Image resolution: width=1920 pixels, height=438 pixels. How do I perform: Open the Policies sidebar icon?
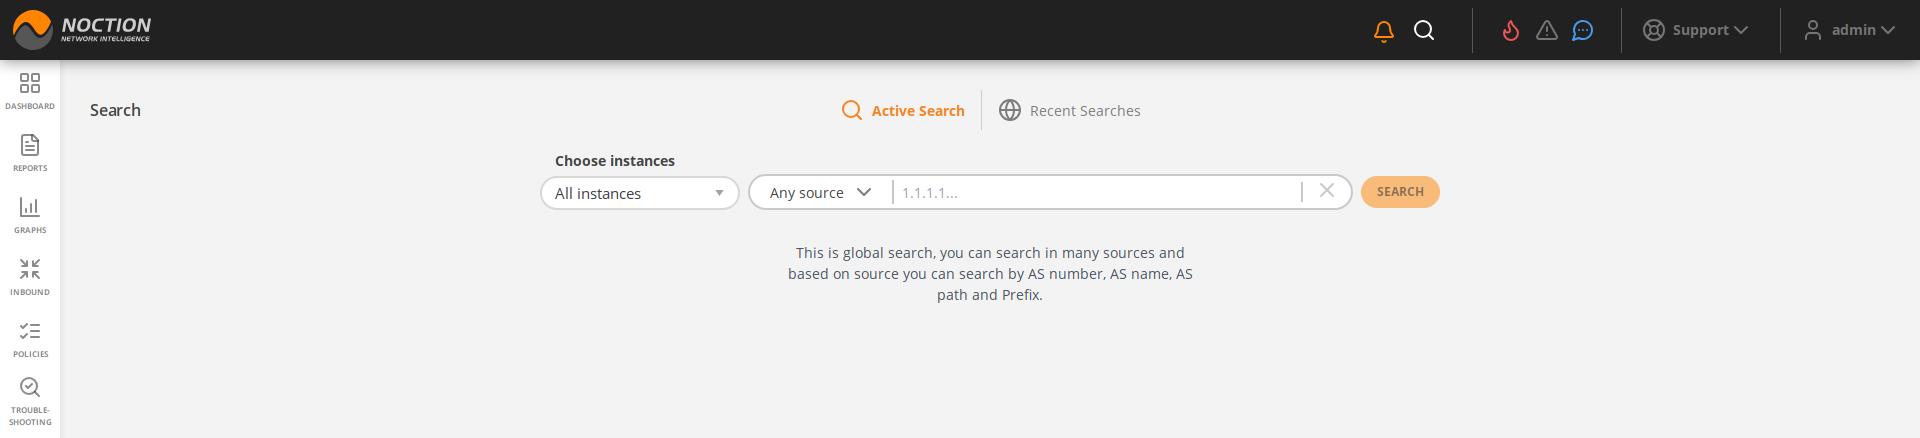coord(30,338)
